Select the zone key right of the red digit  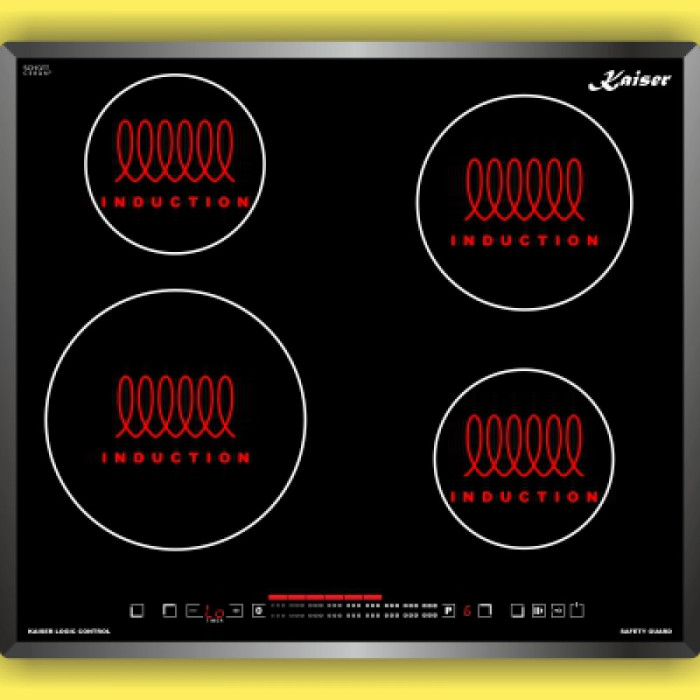(x=485, y=611)
